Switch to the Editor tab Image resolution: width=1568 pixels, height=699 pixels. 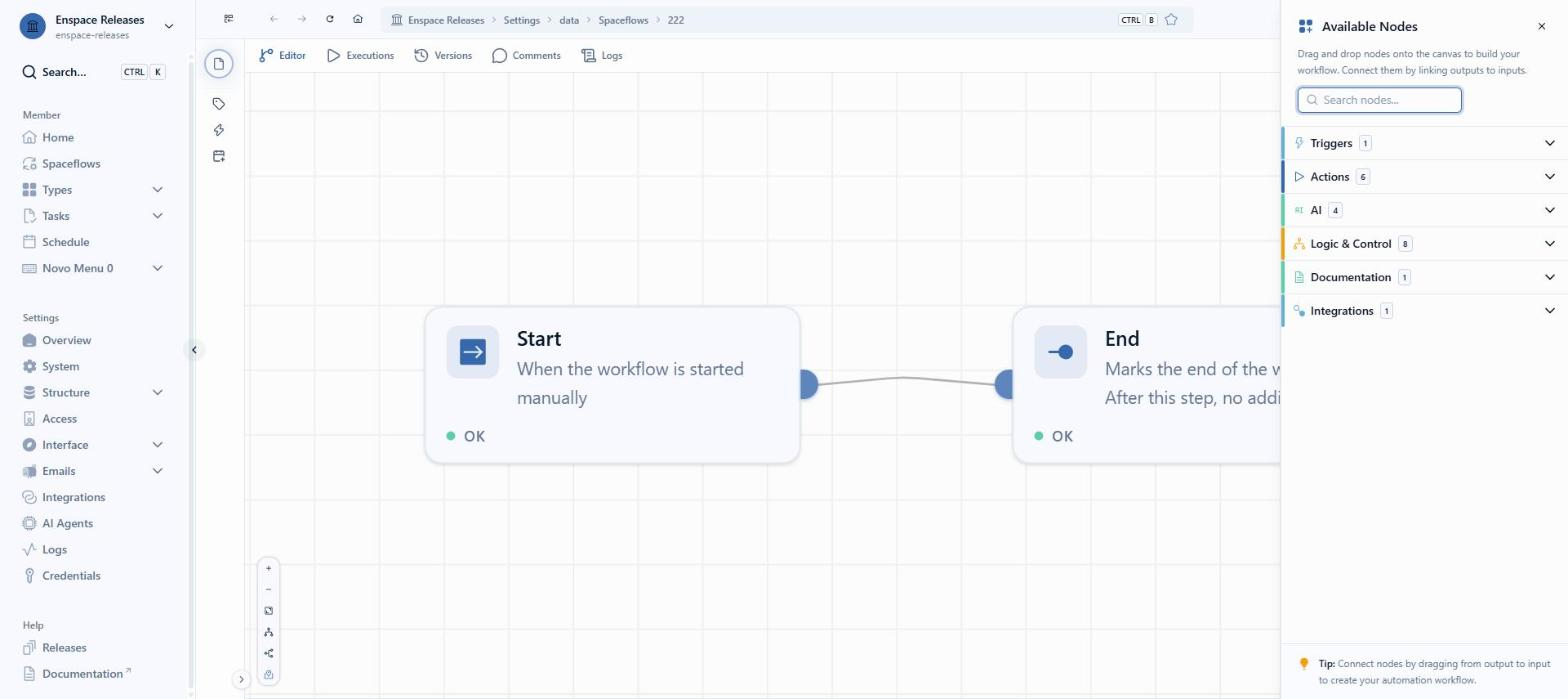(282, 55)
